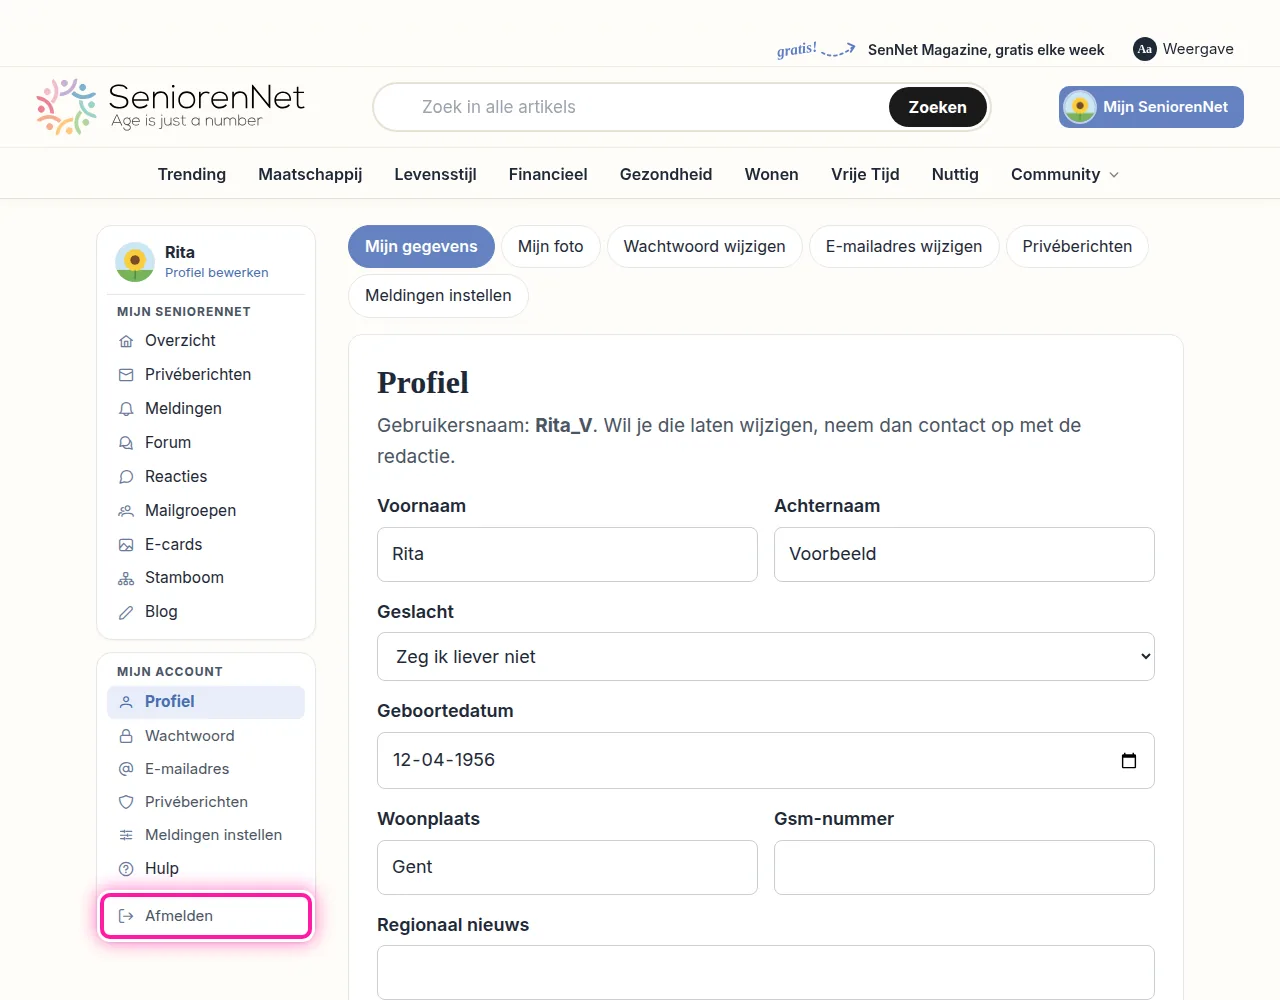
Task: Select the E-mailadres wijzigen tab
Action: [904, 247]
